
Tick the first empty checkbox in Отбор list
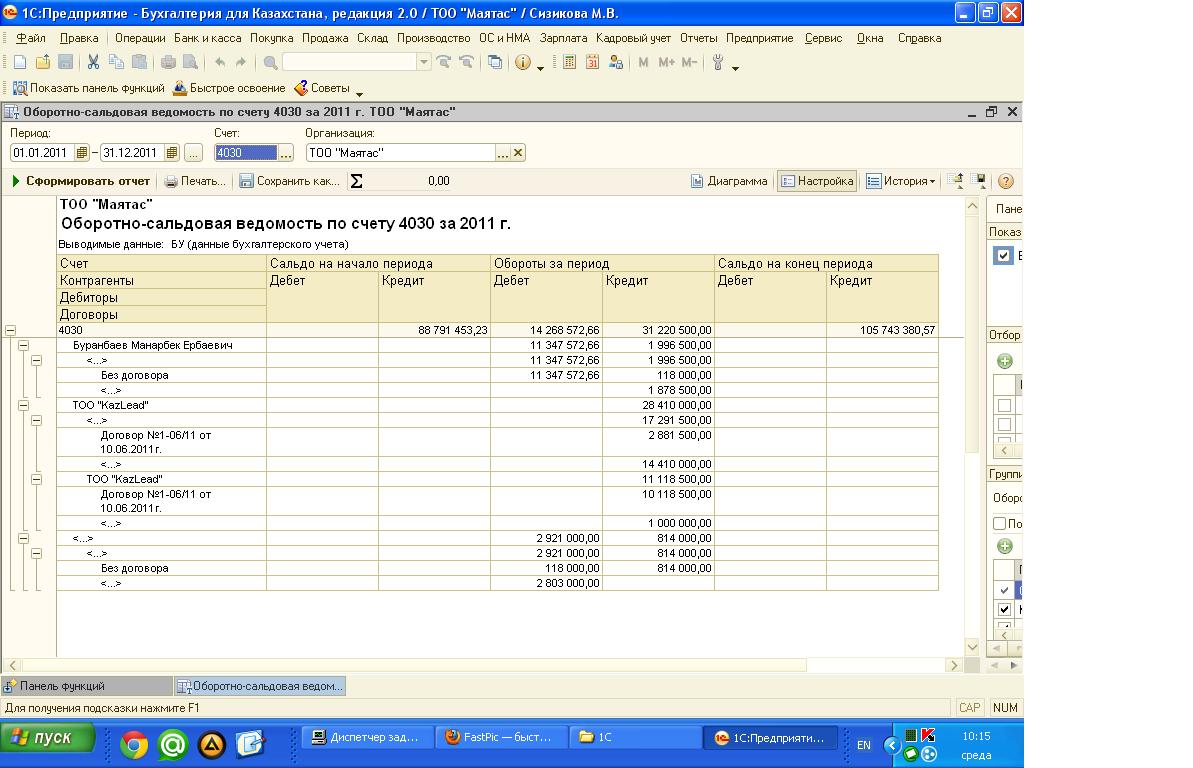1004,406
